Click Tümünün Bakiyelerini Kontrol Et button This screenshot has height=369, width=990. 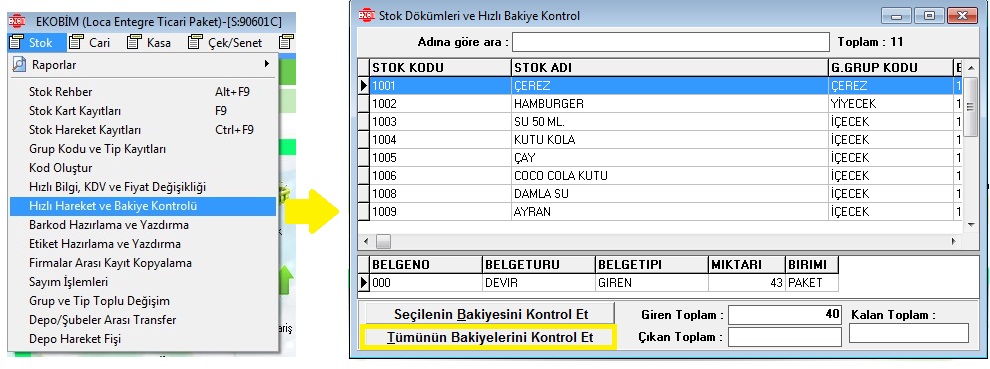(x=490, y=337)
